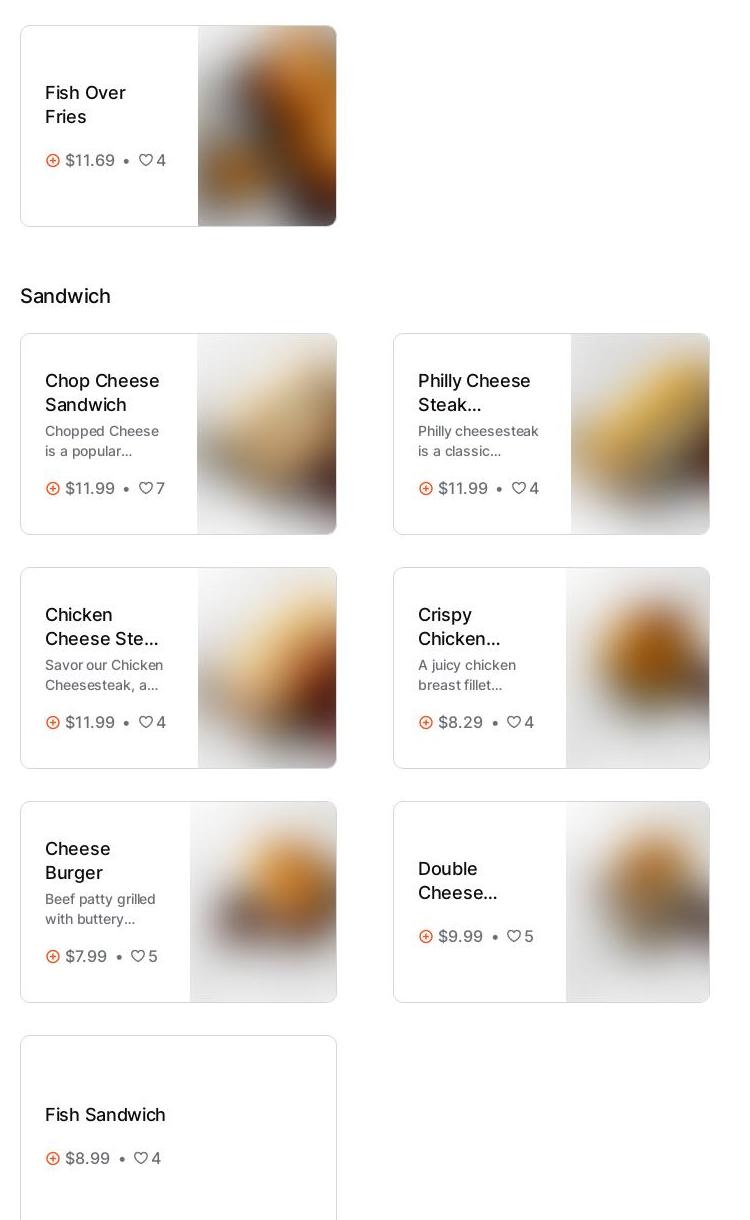Open Chop Cheese Sandwich title
The height and width of the screenshot is (1220, 750).
[x=102, y=392]
